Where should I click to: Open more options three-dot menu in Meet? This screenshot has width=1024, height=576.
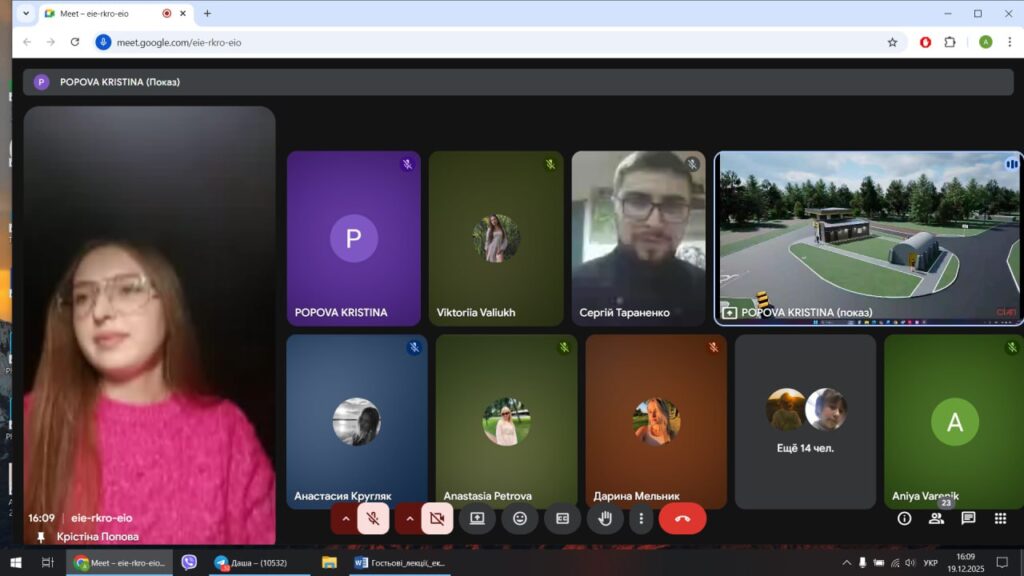pyautogui.click(x=641, y=518)
